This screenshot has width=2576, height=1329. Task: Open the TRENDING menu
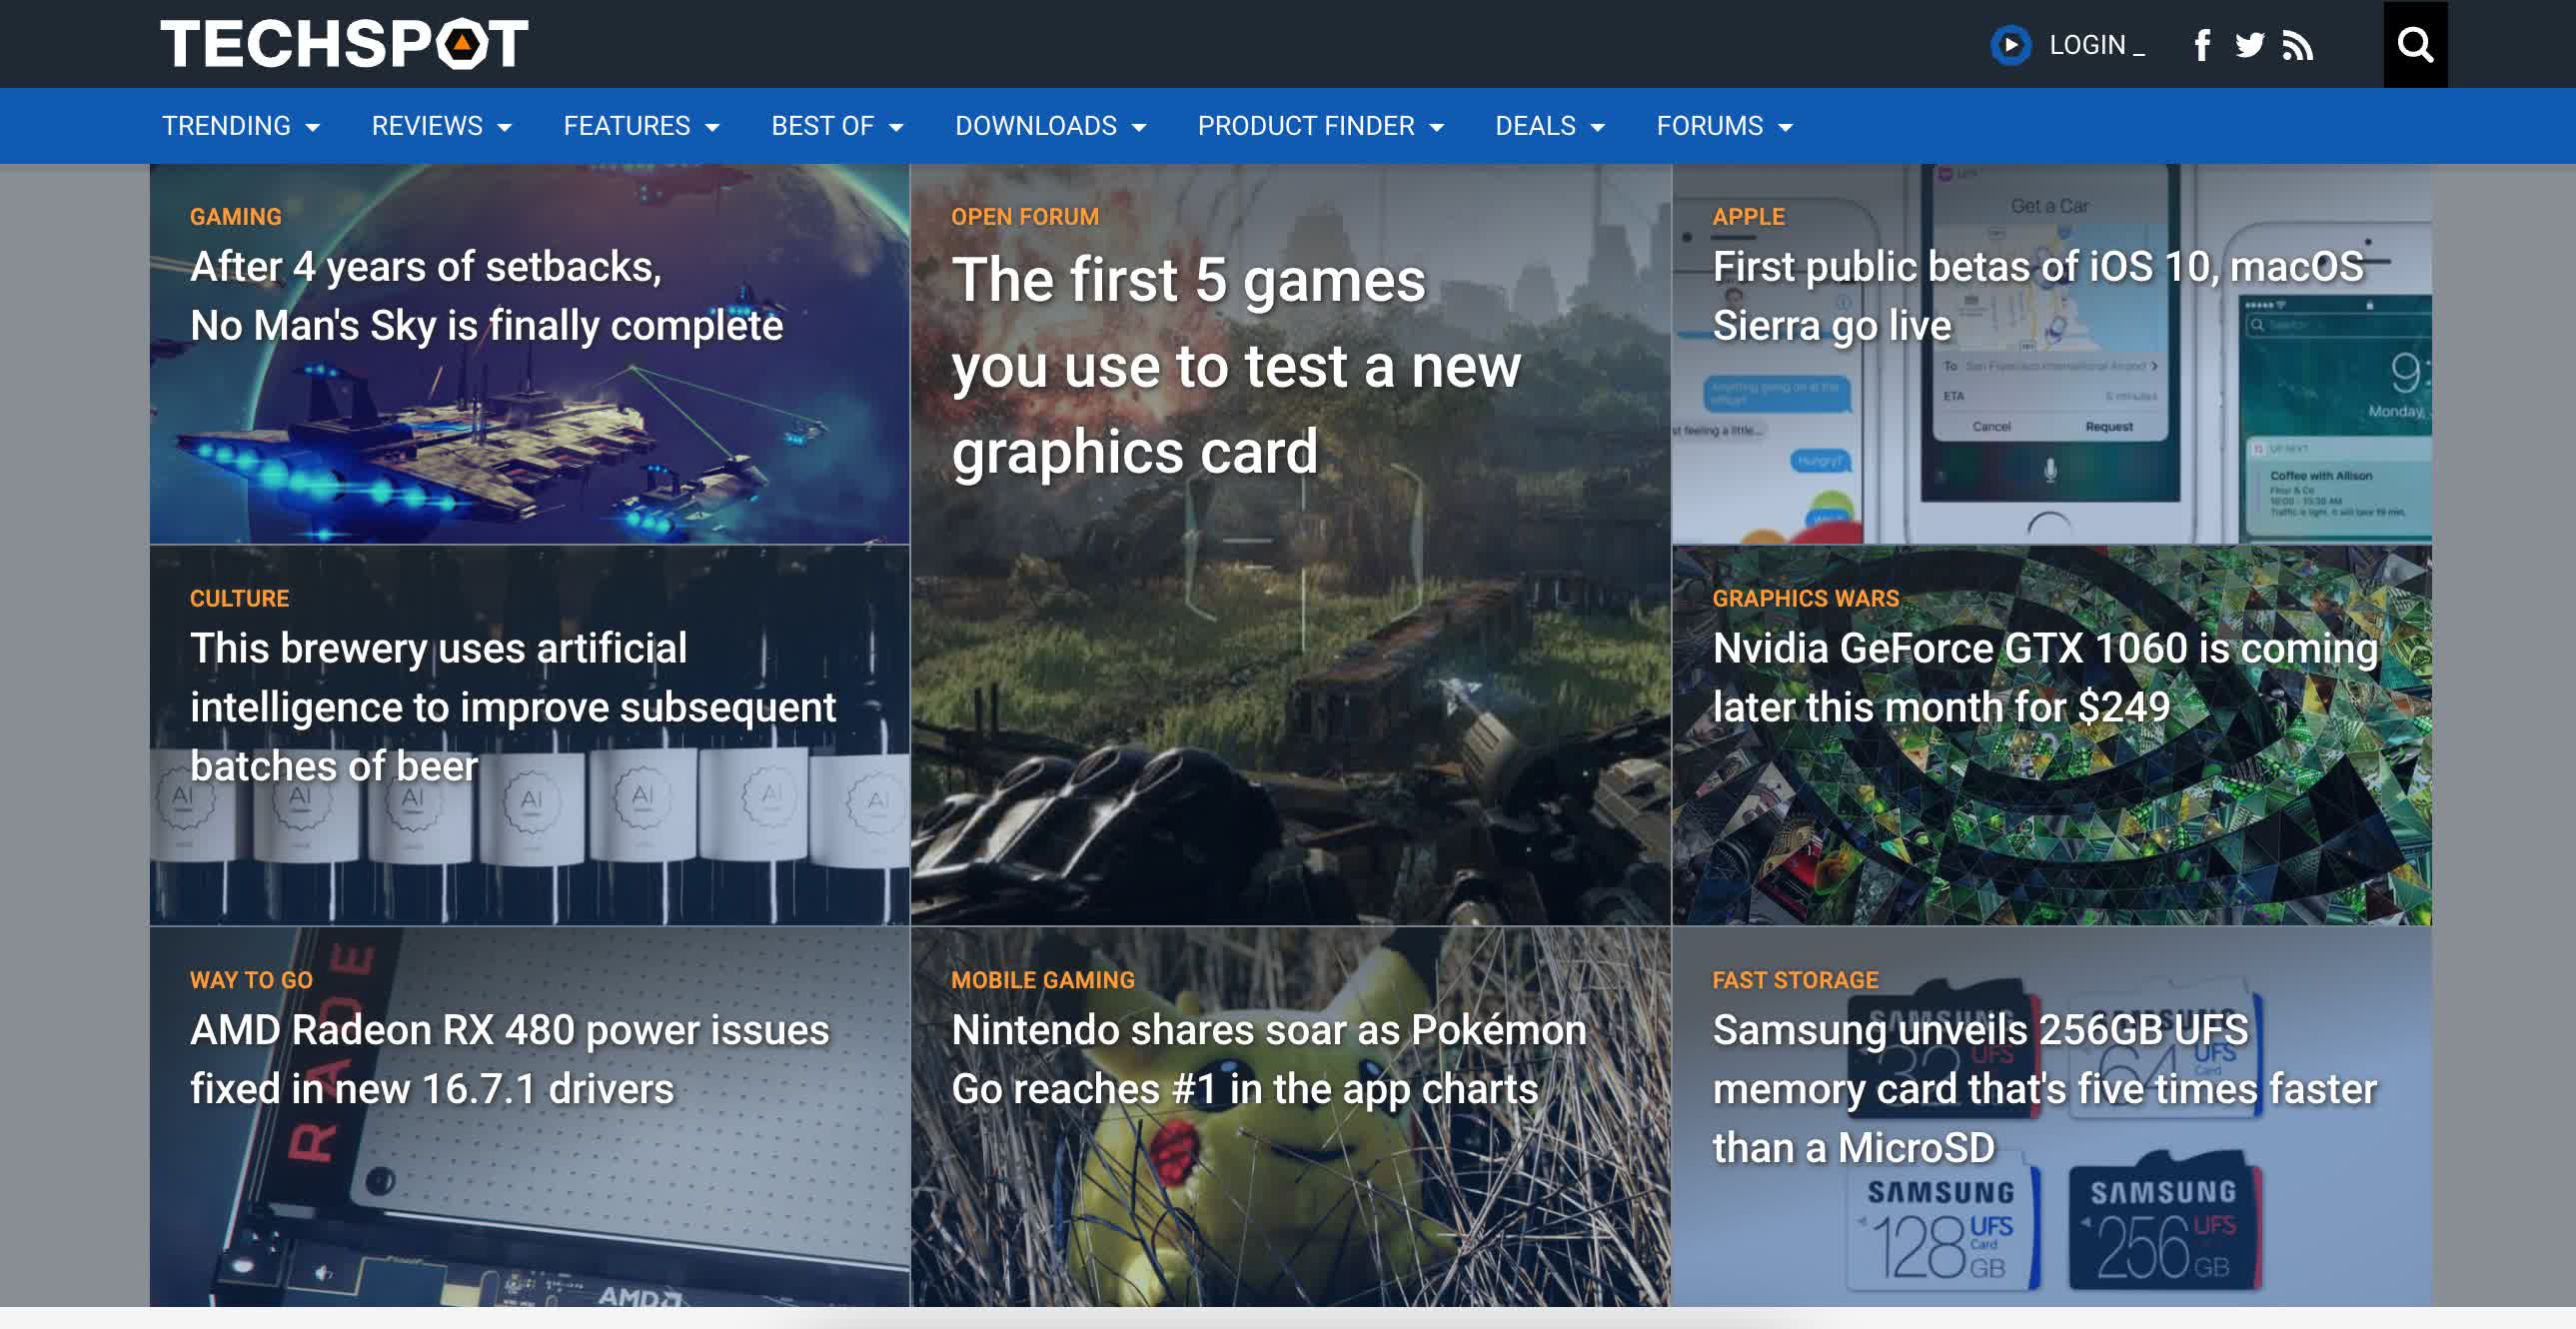click(241, 126)
